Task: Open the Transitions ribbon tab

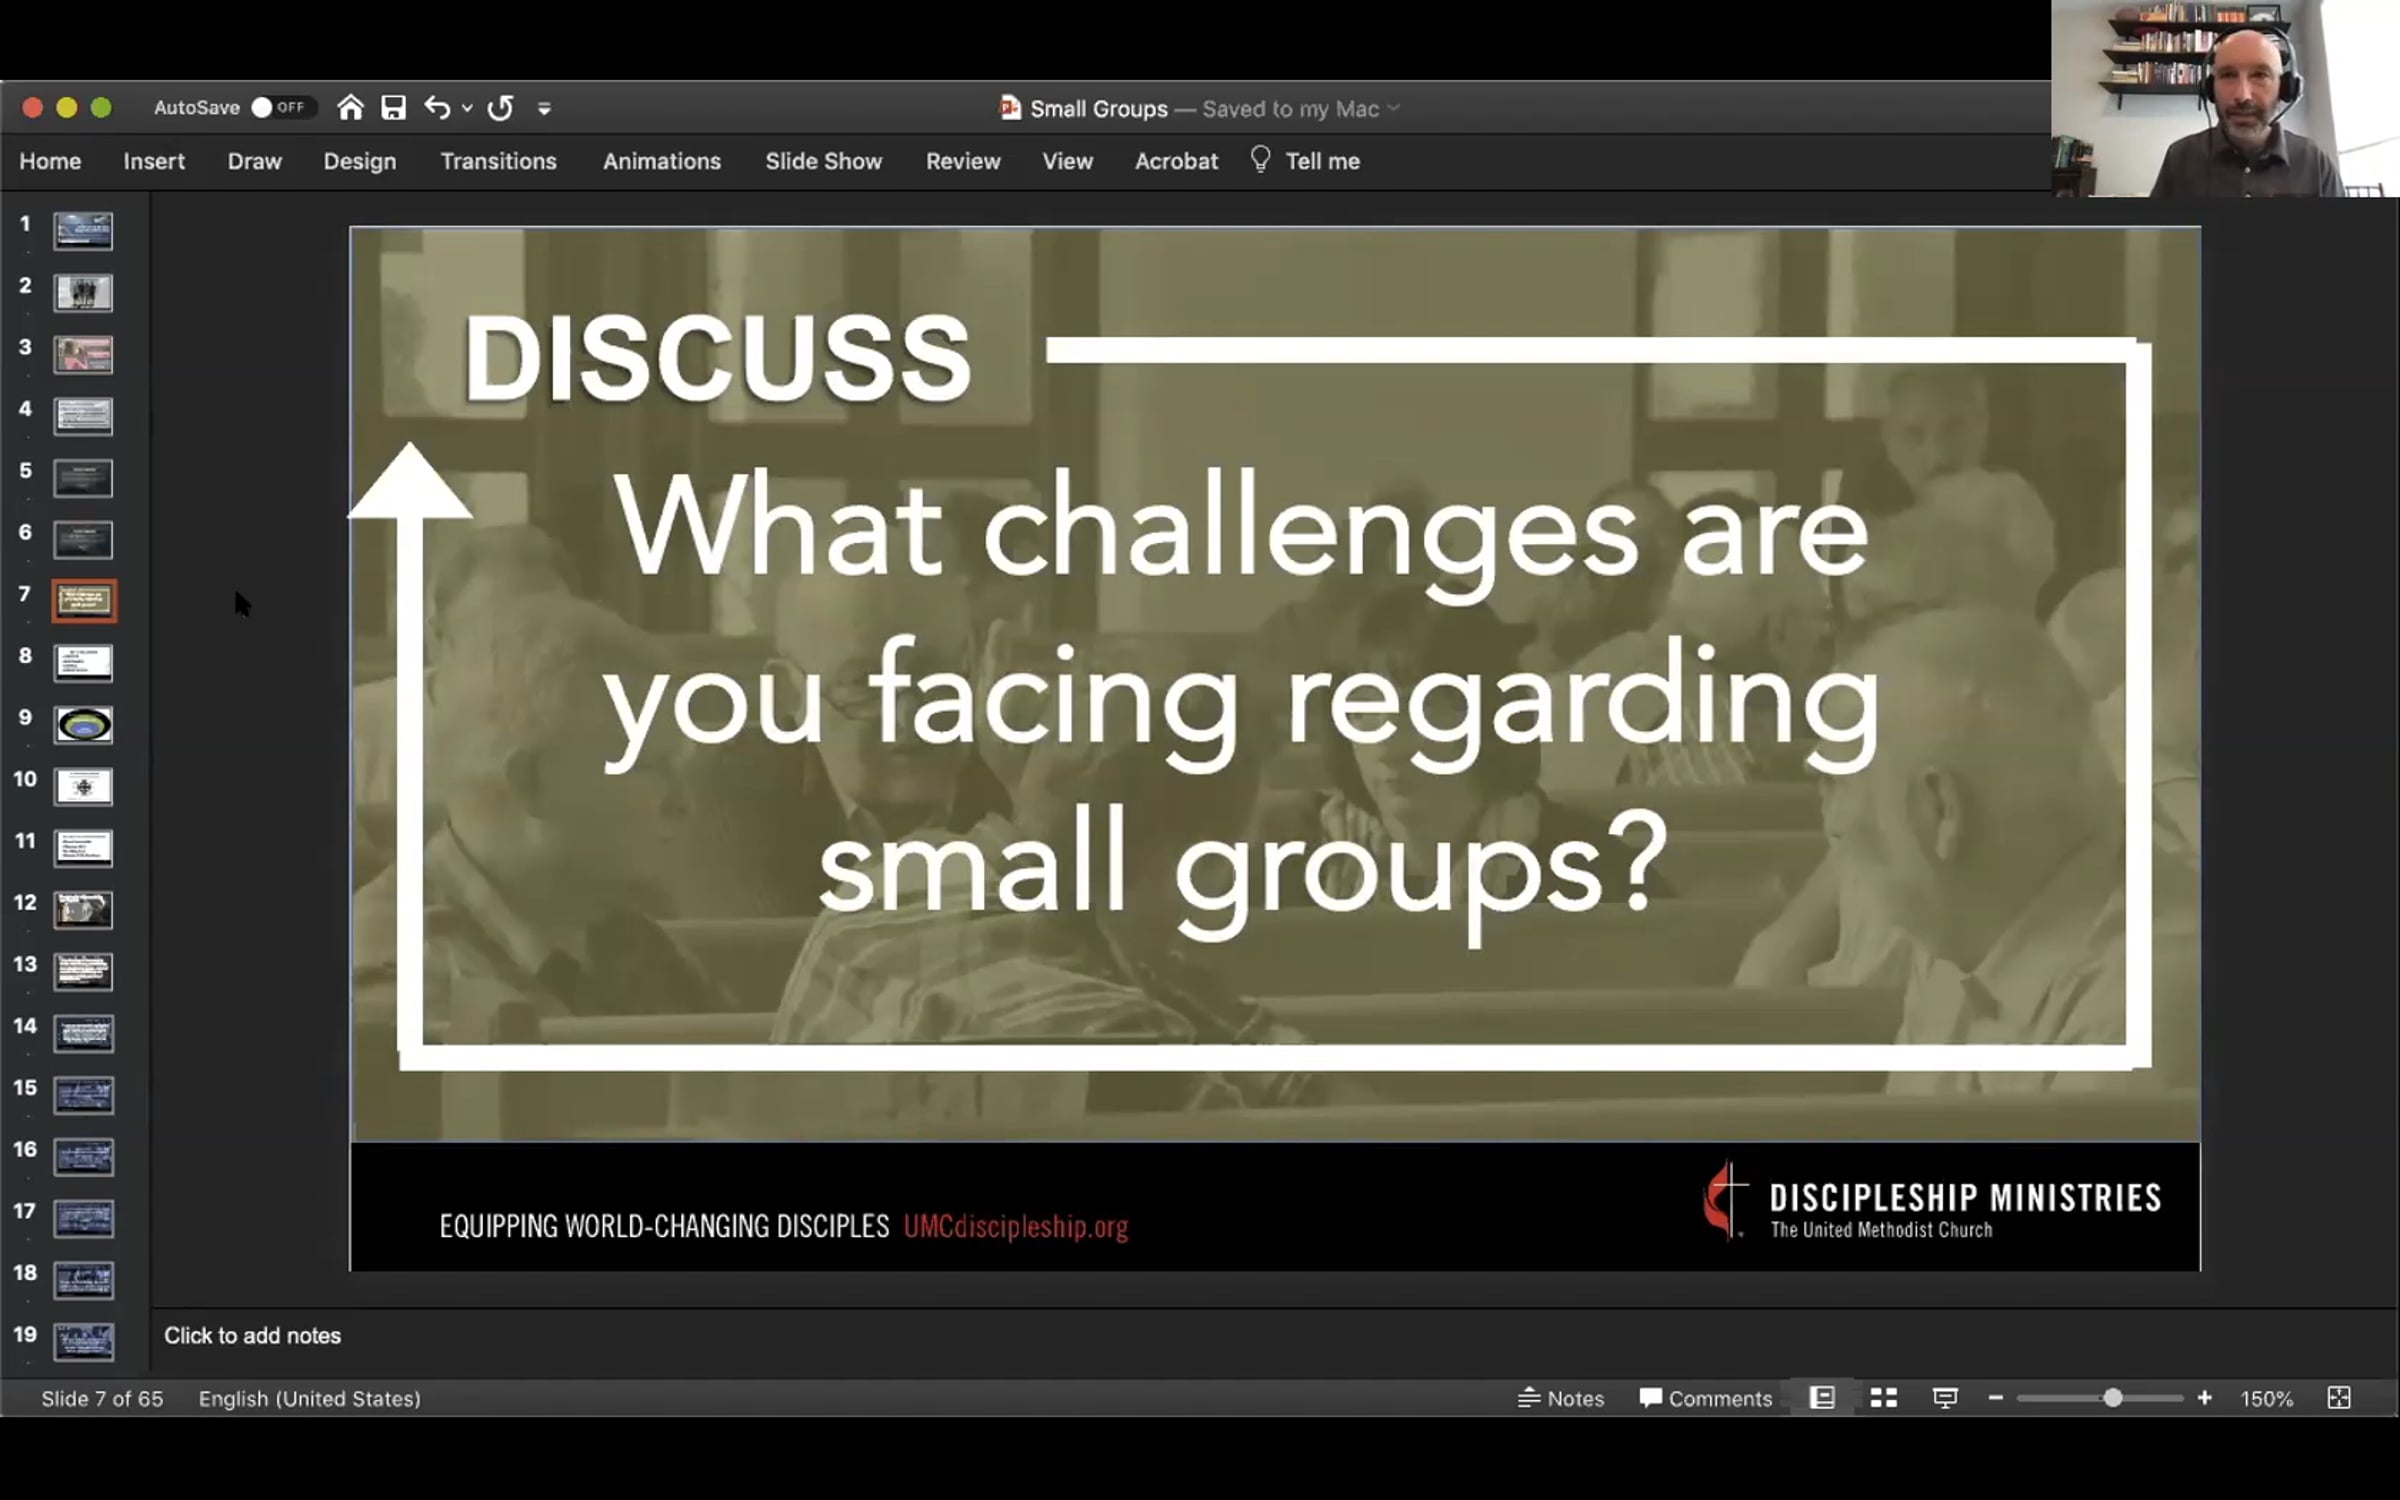Action: 498,161
